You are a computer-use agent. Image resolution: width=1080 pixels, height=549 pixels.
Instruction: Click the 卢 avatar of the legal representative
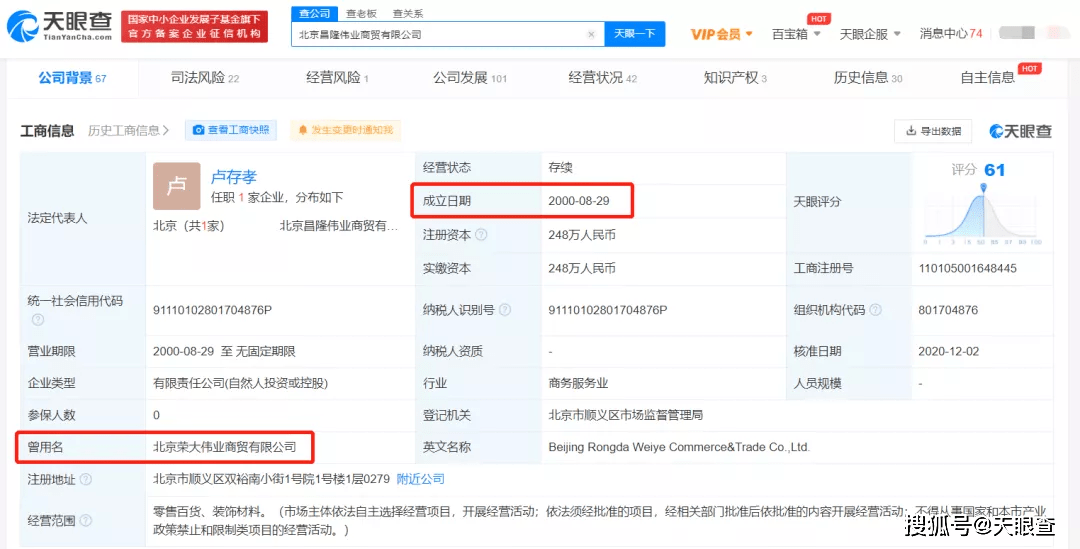click(x=176, y=186)
